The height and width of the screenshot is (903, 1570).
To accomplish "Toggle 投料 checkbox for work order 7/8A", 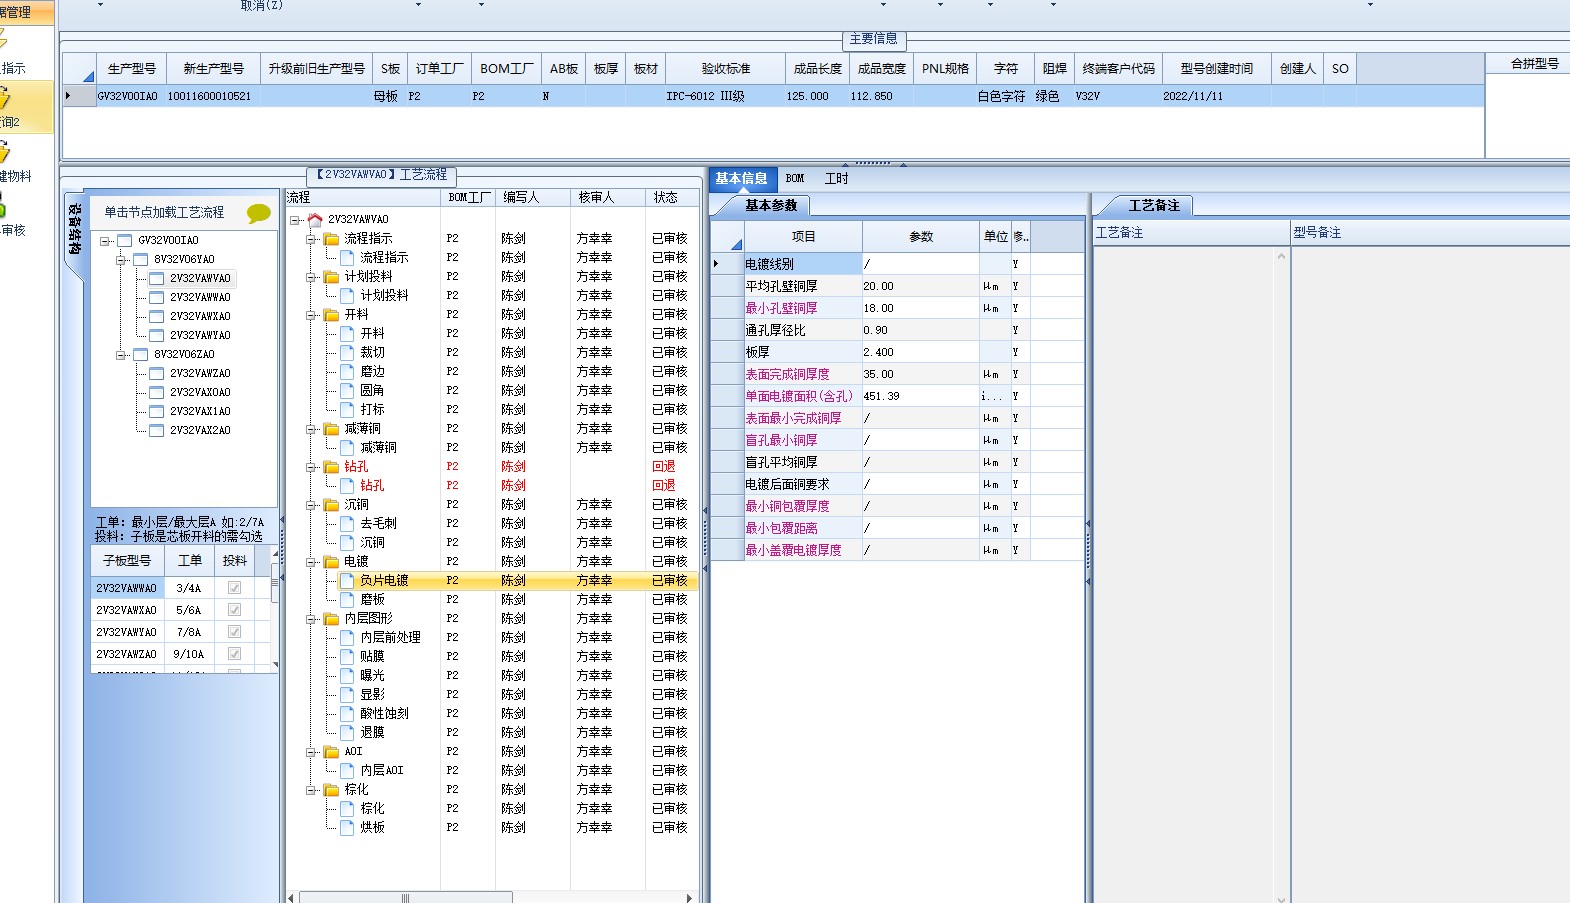I will point(234,632).
